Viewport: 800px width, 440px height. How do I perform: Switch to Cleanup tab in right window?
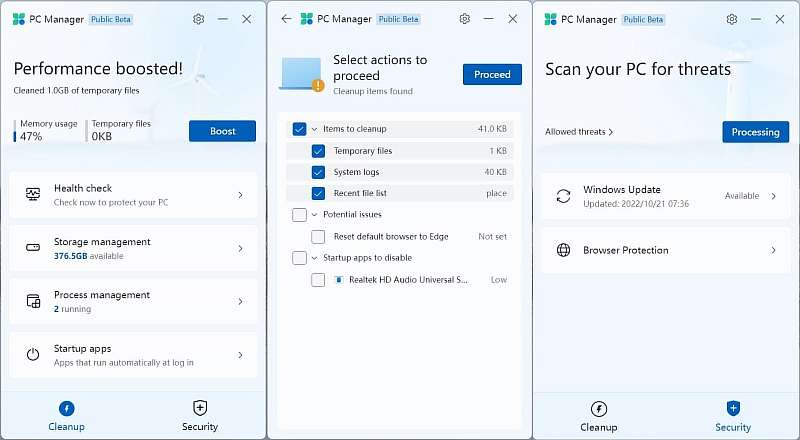[x=599, y=415]
